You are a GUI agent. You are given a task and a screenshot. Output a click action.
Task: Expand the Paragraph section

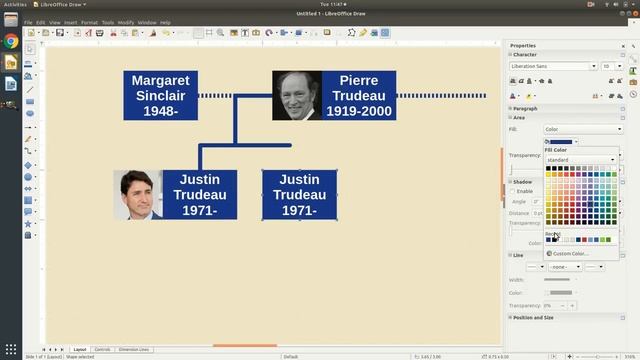[510, 109]
